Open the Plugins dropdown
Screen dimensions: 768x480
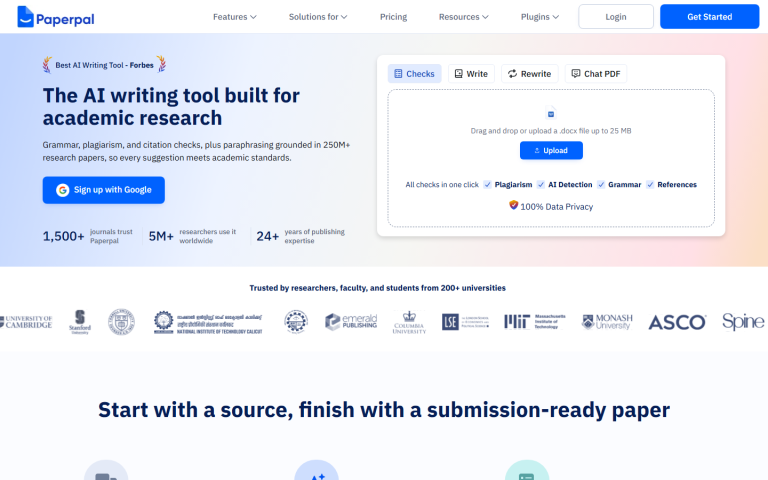click(x=540, y=17)
